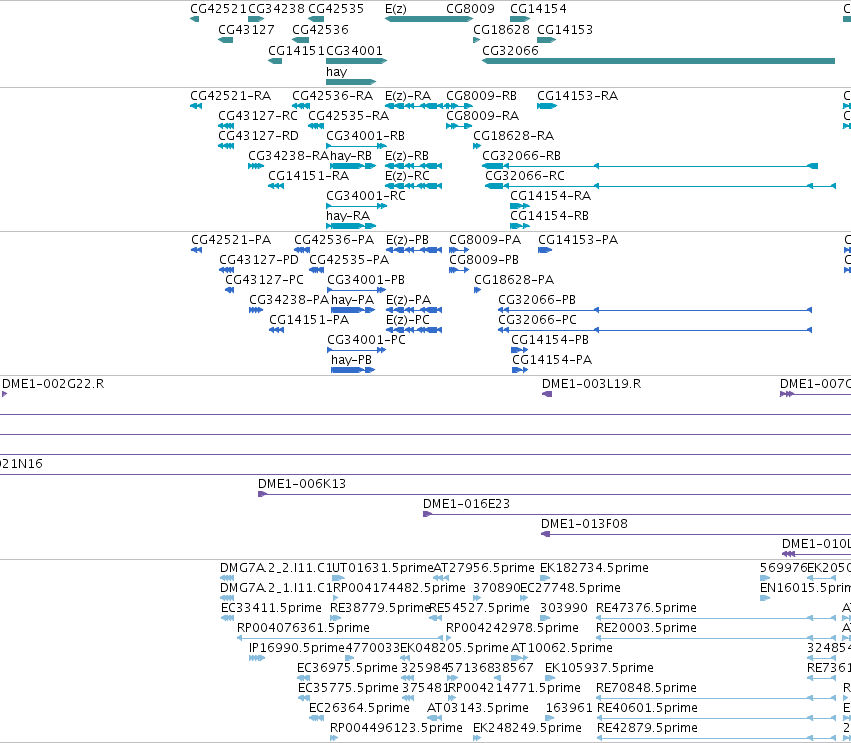The image size is (851, 743).
Task: Click EST RE20003.5prime
Action: [x=646, y=628]
